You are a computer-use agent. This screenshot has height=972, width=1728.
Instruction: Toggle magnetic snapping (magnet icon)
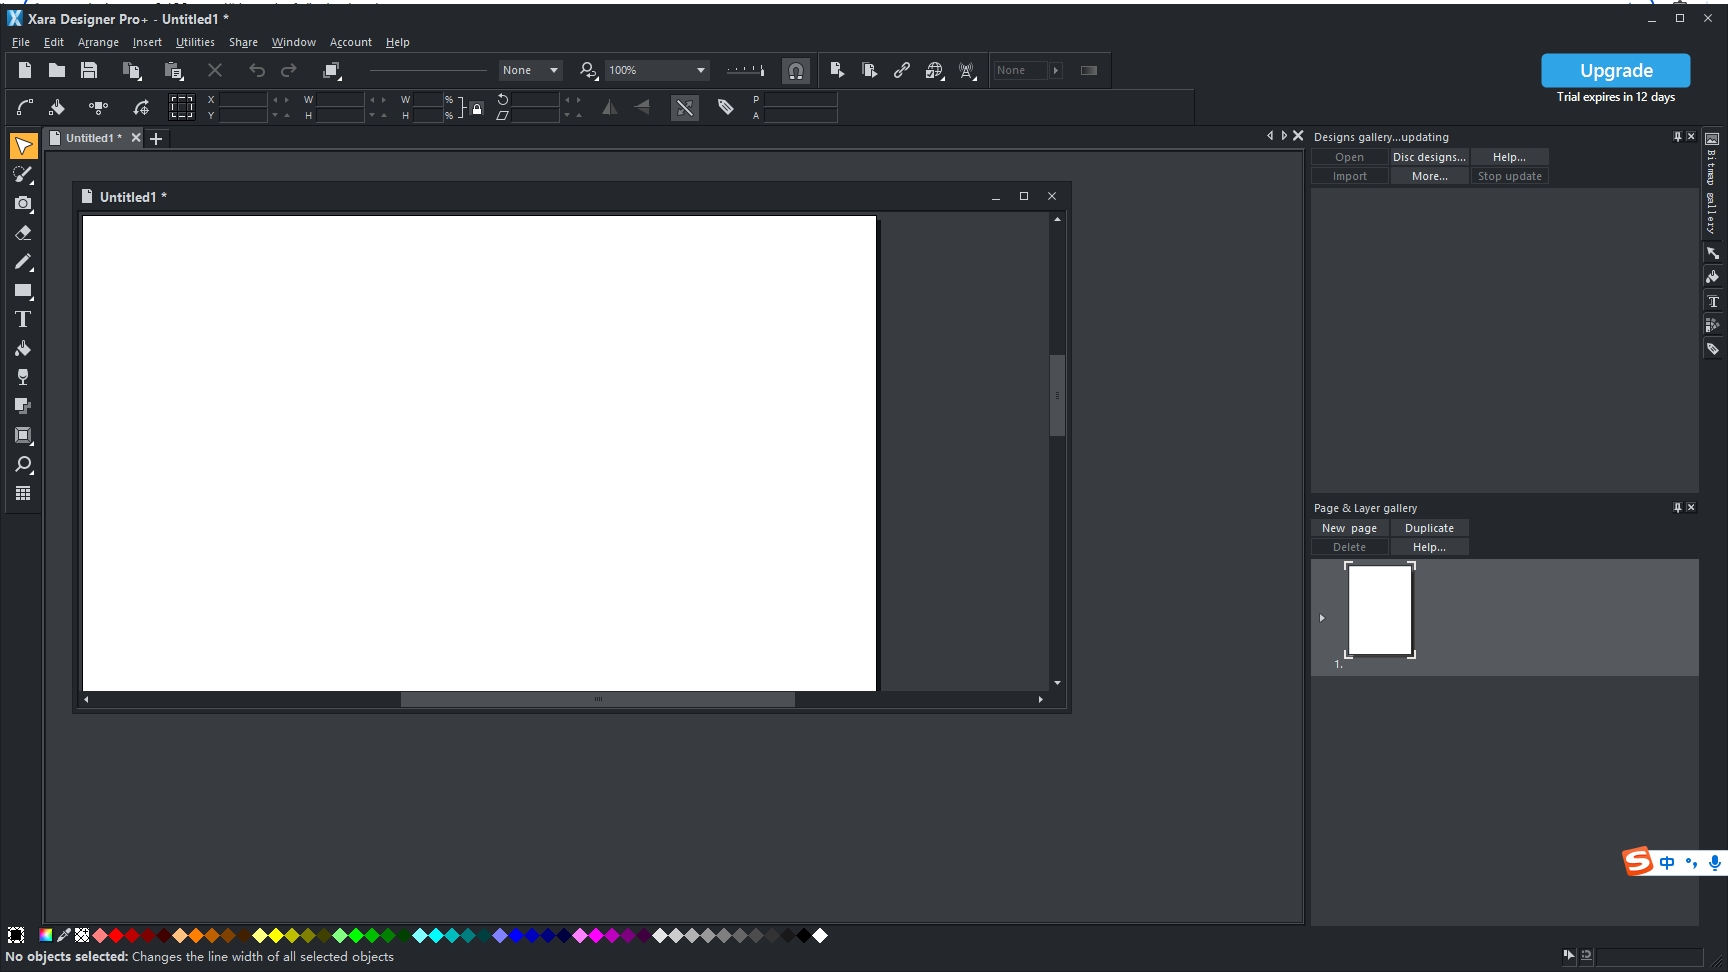pos(795,71)
